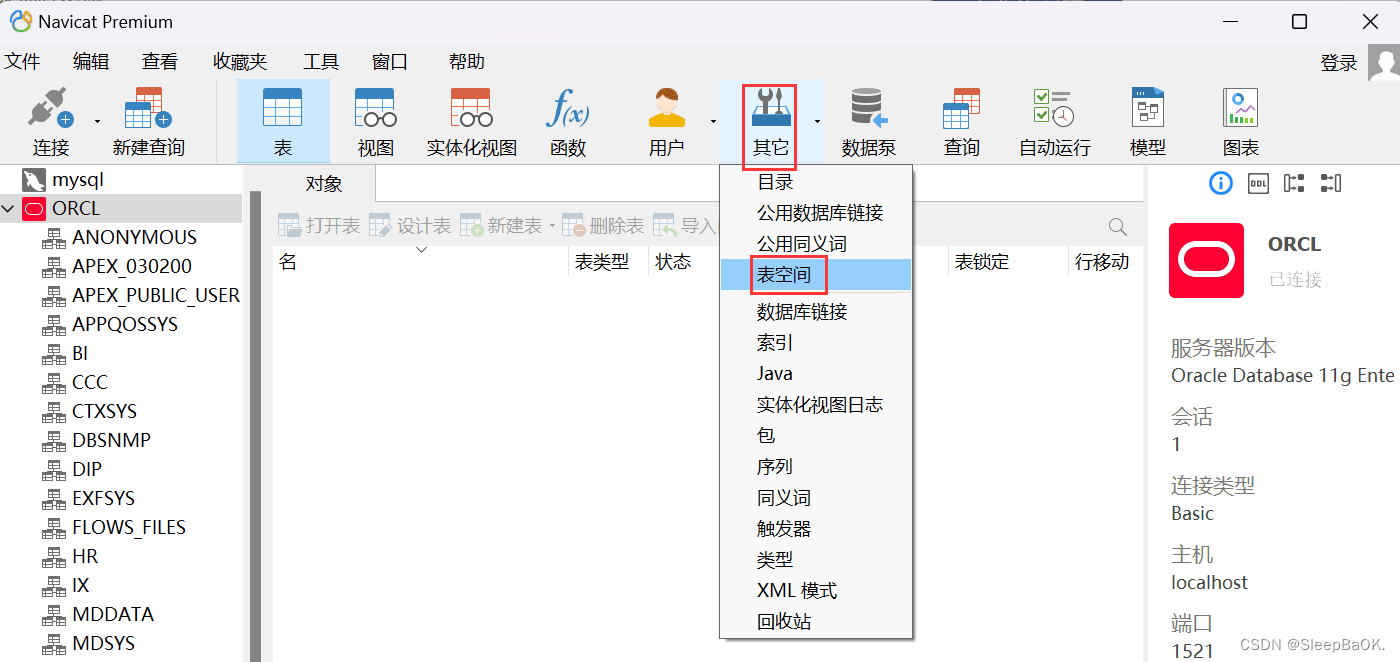The width and height of the screenshot is (1400, 662).
Task: Select the 查询 (Query) toolbar icon
Action: point(961,108)
